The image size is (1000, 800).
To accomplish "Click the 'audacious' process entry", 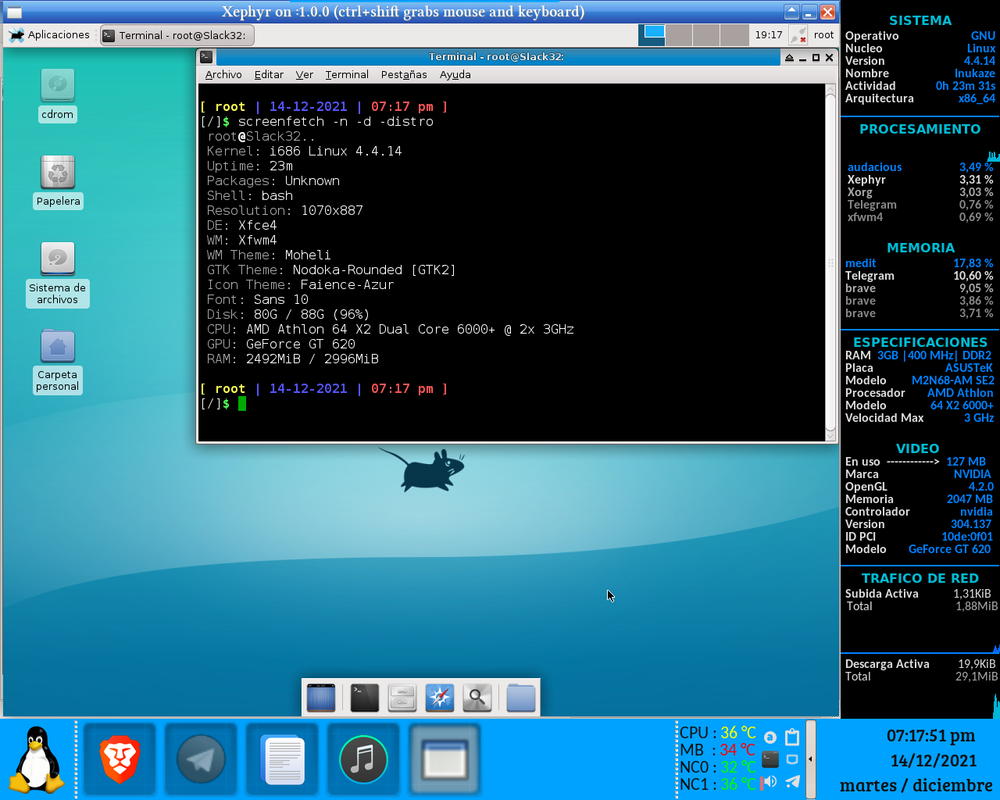I will (874, 167).
